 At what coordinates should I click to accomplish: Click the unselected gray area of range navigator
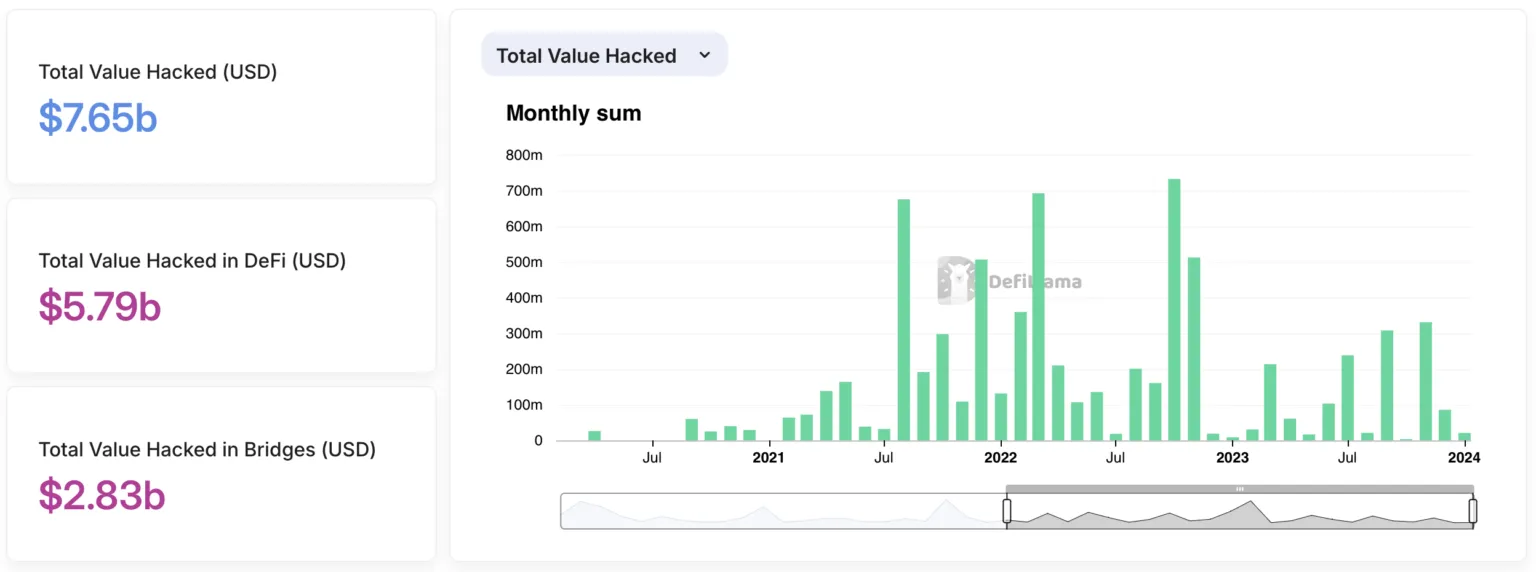pos(783,511)
